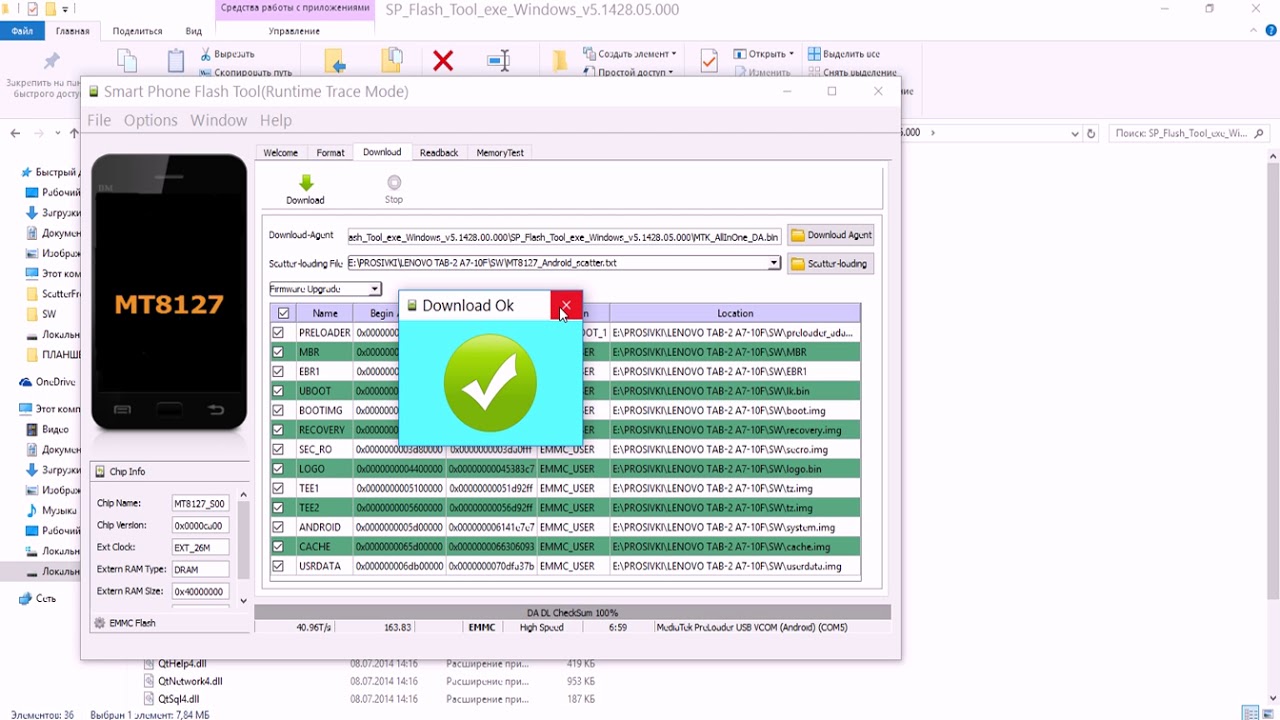Click Снять выделение in Explorer ribbon

(x=852, y=72)
